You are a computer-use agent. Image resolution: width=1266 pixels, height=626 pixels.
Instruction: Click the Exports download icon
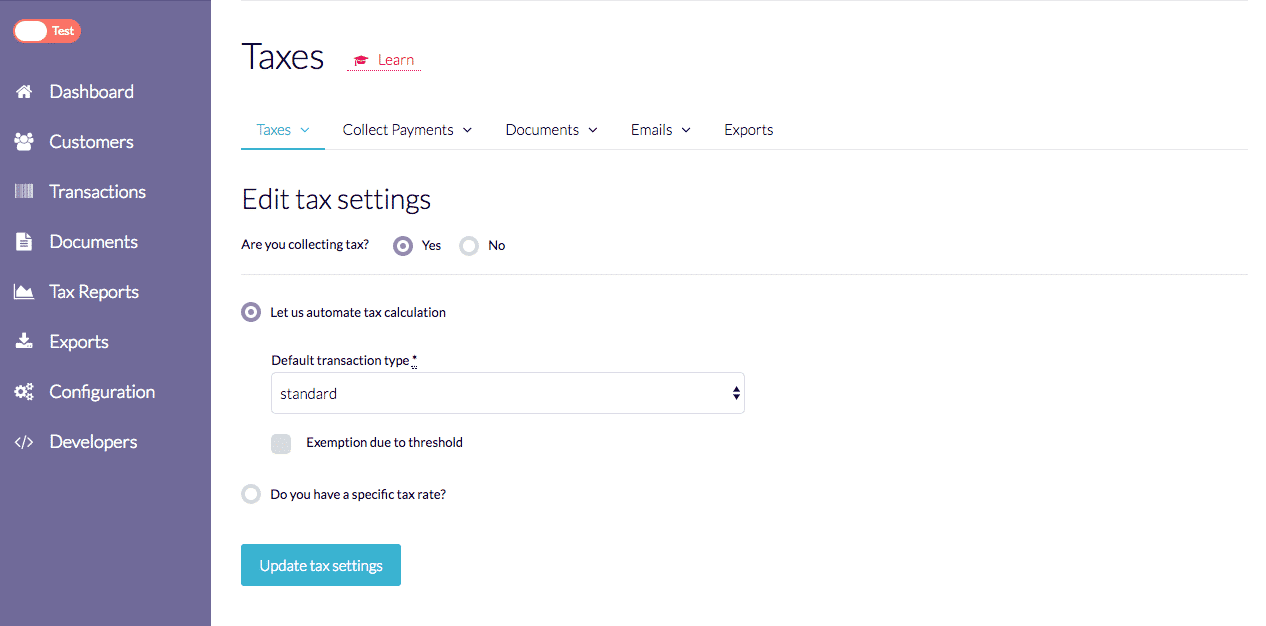tap(24, 342)
